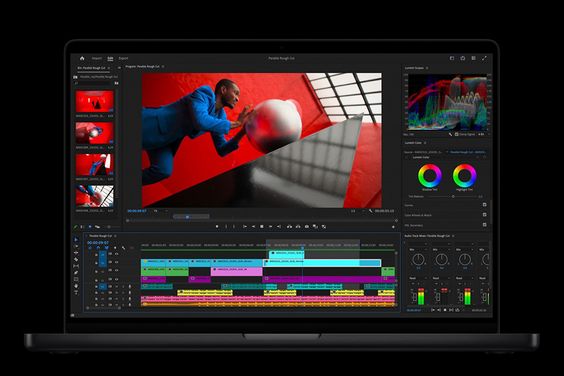
Task: Mute the first audio track
Action: [x=117, y=287]
